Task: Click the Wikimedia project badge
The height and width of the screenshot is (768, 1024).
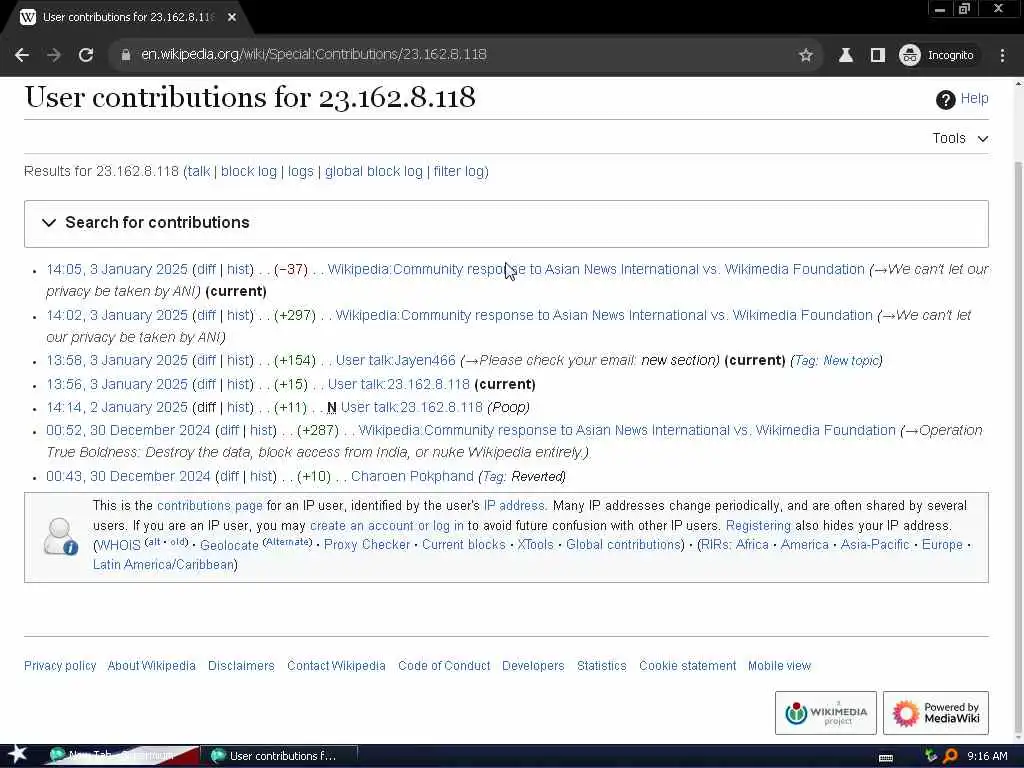Action: click(x=825, y=713)
